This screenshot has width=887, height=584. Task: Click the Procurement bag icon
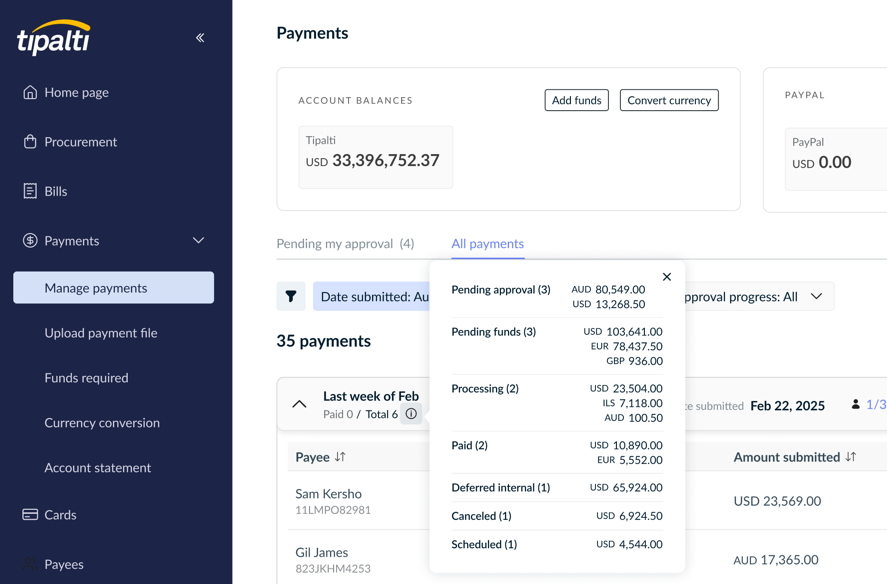coord(30,141)
